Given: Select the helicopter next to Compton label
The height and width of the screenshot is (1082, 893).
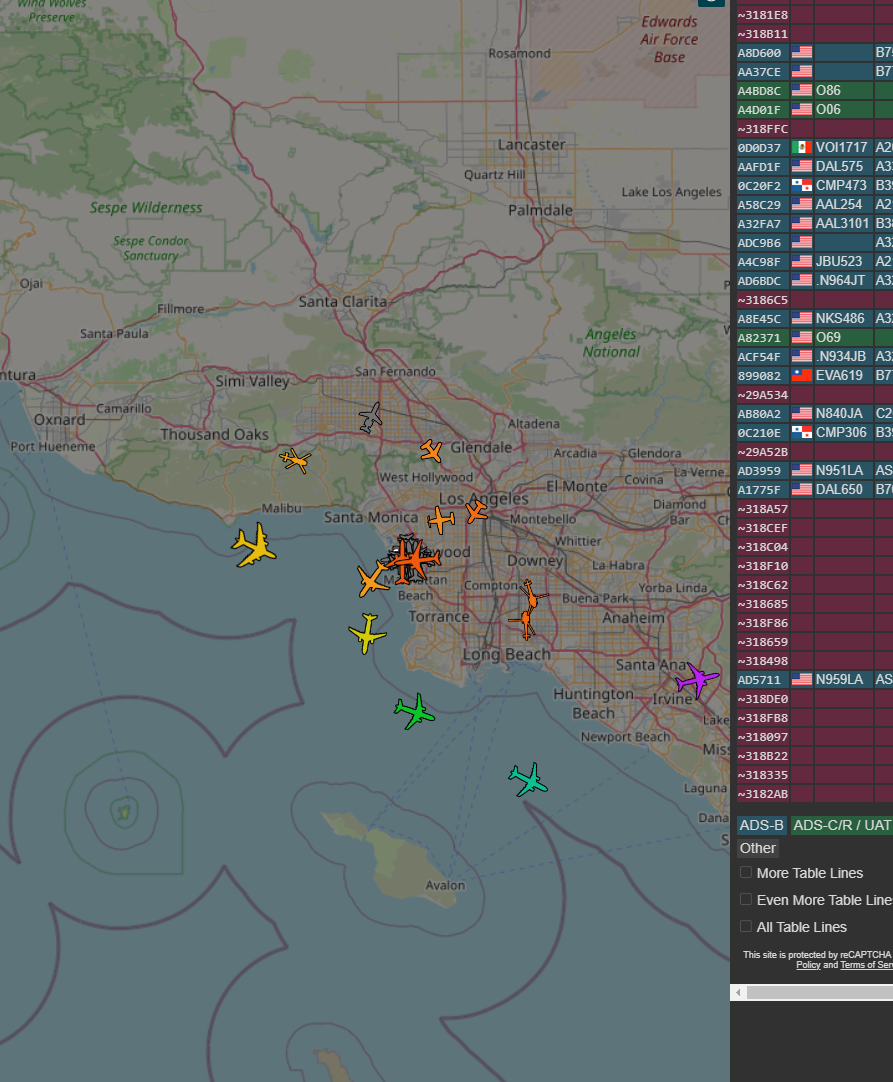Looking at the screenshot, I should click(531, 595).
